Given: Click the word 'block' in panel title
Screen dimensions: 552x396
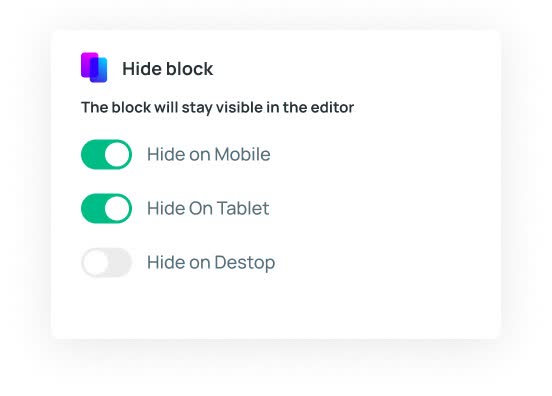Looking at the screenshot, I should click(189, 68).
